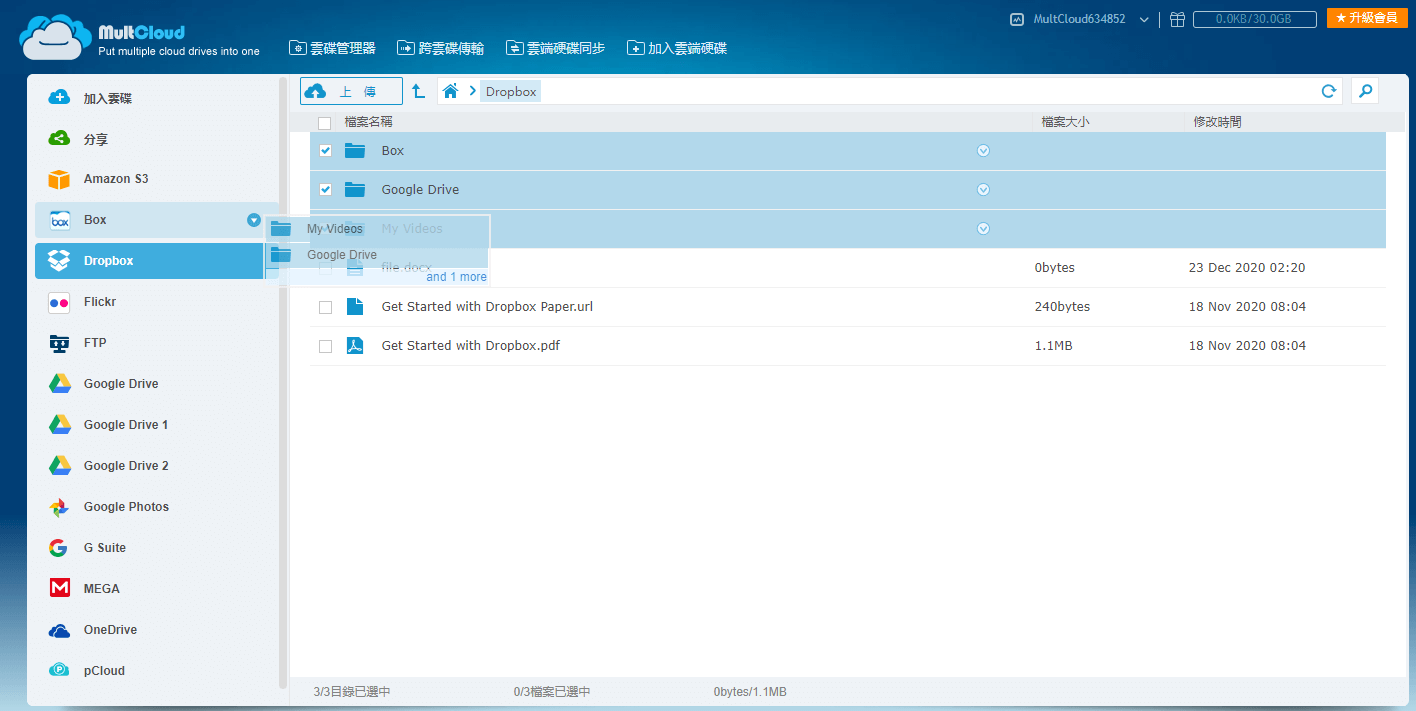Click the 0.0KB/30.0GB traffic usage bar
This screenshot has width=1416, height=711.
[1254, 19]
